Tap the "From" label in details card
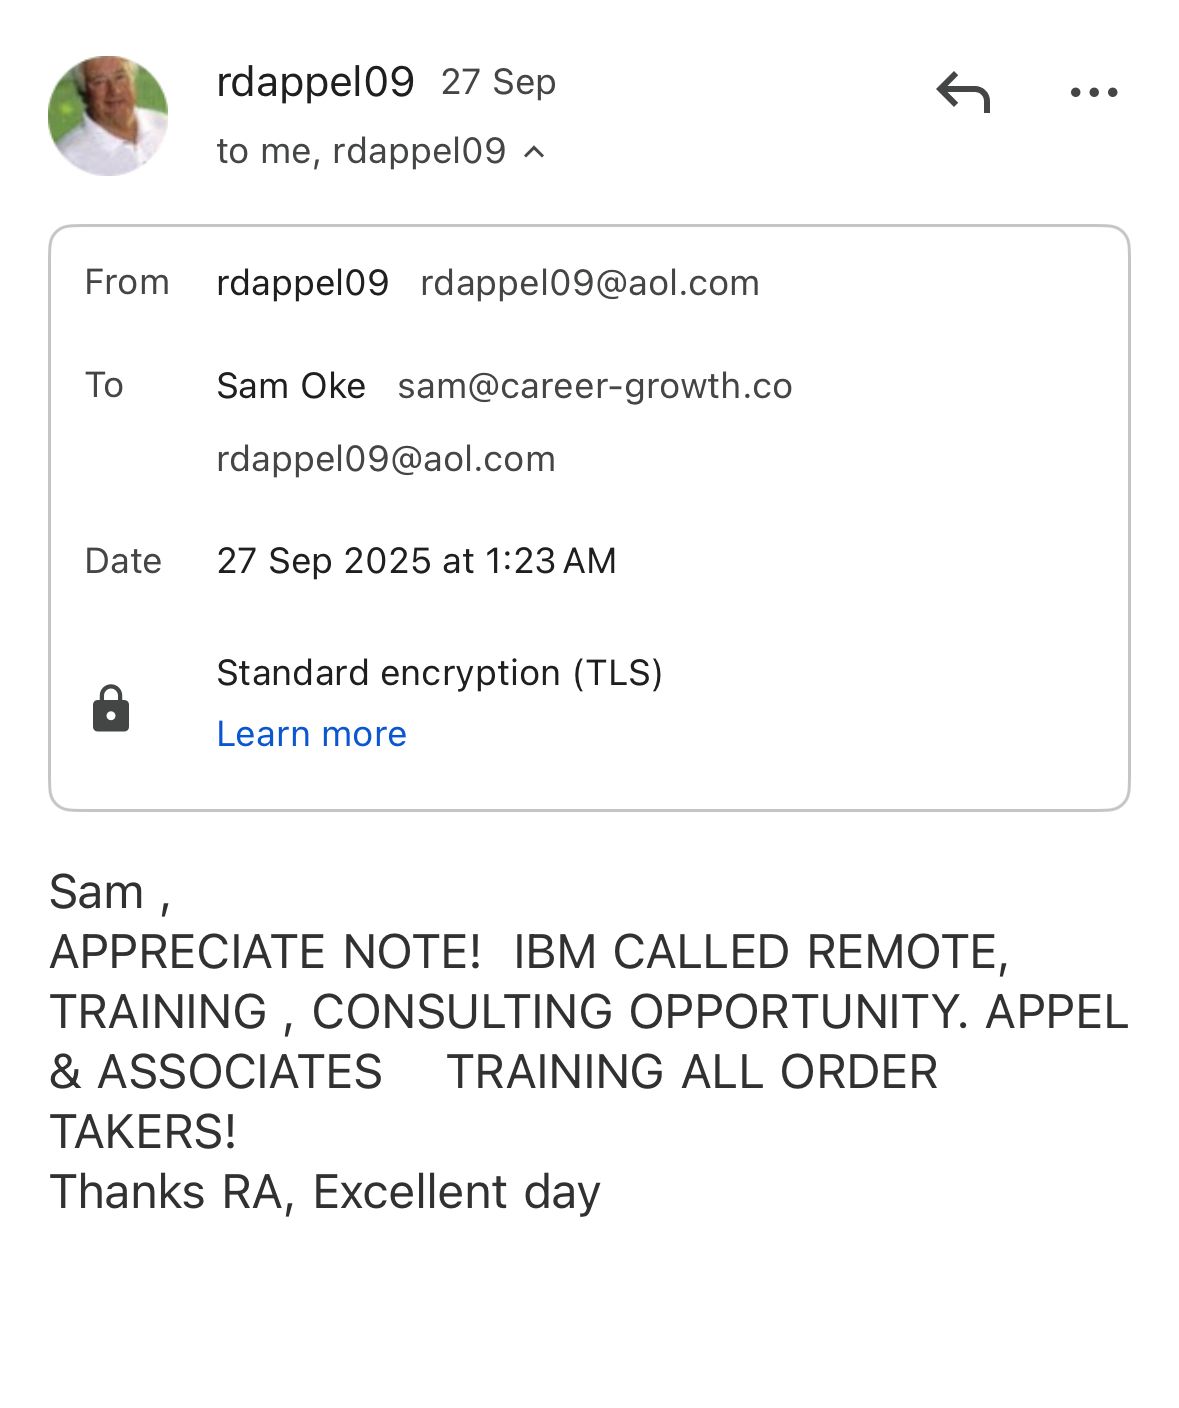The width and height of the screenshot is (1179, 1408). point(127,283)
